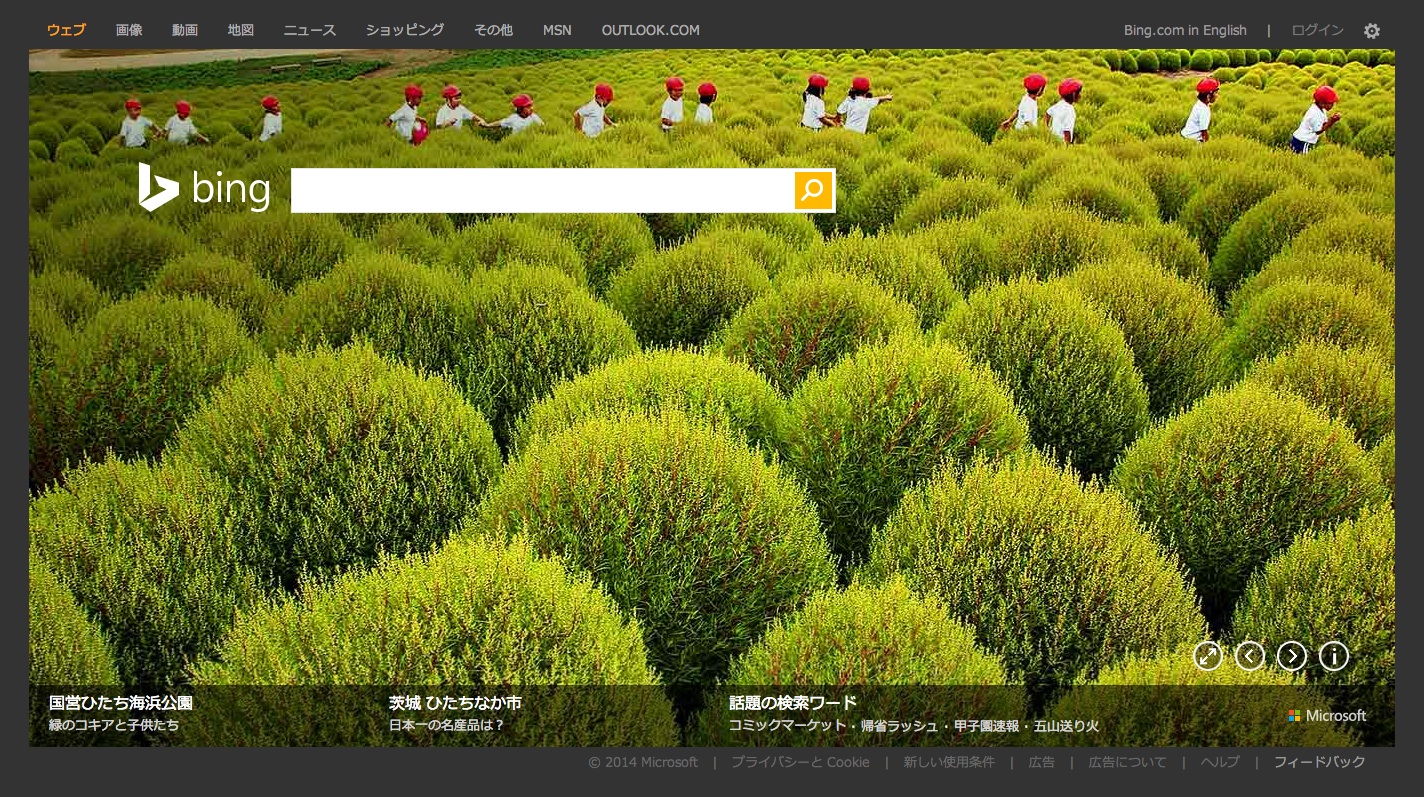The height and width of the screenshot is (797, 1424).
Task: Open the 国営ひたち海浜公園 caption link
Action: (x=121, y=703)
